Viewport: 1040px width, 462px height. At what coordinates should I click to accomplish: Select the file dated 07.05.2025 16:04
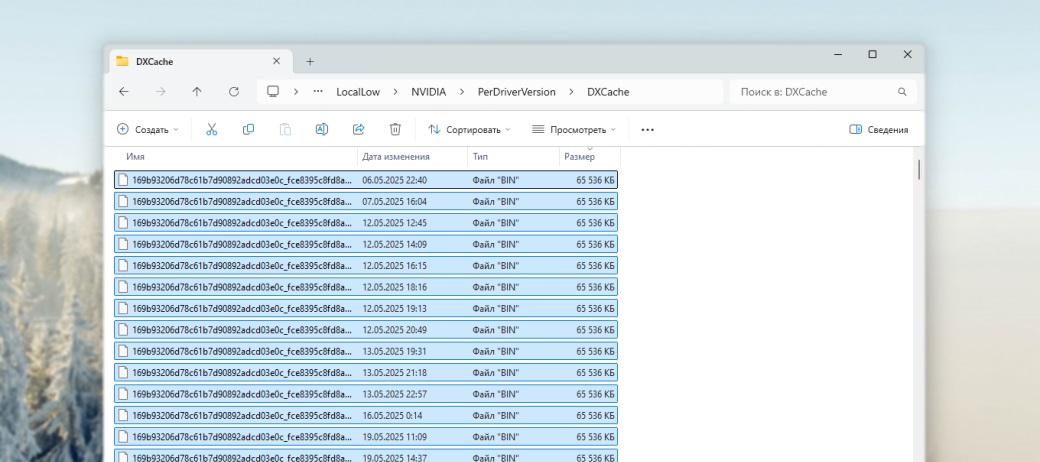coord(366,202)
